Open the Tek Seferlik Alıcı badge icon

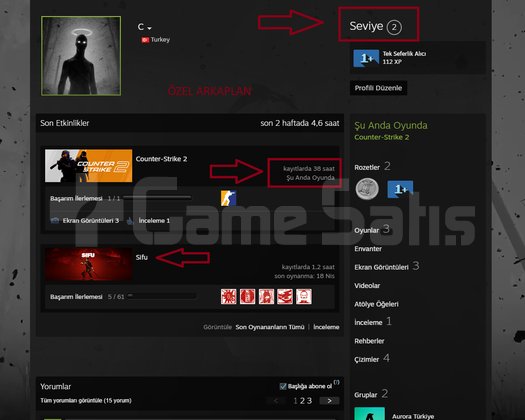click(x=366, y=58)
